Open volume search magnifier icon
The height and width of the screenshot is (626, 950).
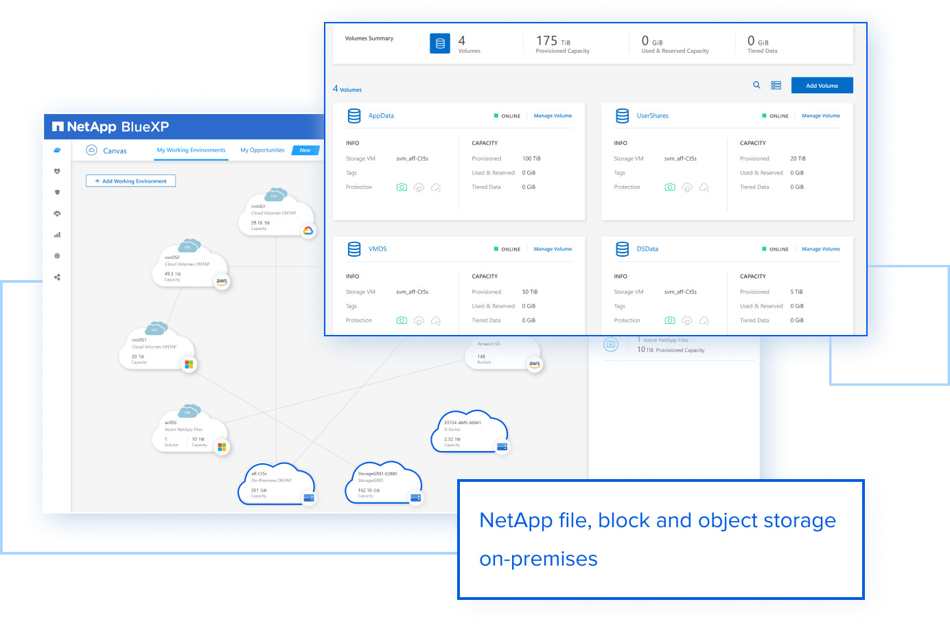[756, 85]
